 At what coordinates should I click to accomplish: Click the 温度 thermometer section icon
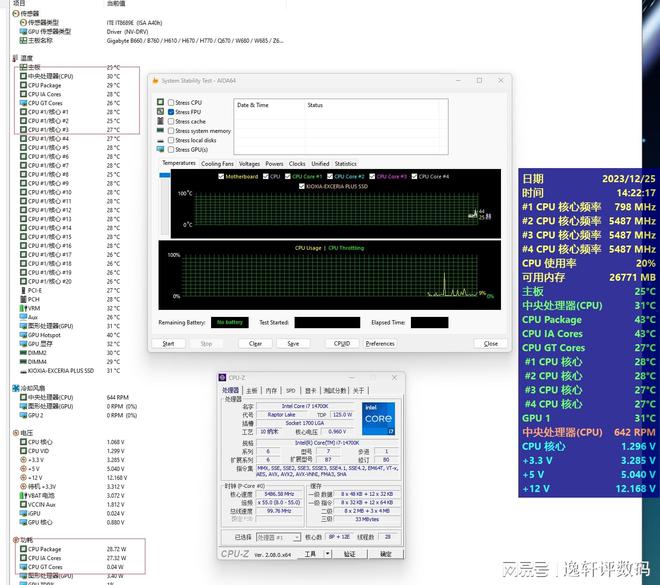16,58
